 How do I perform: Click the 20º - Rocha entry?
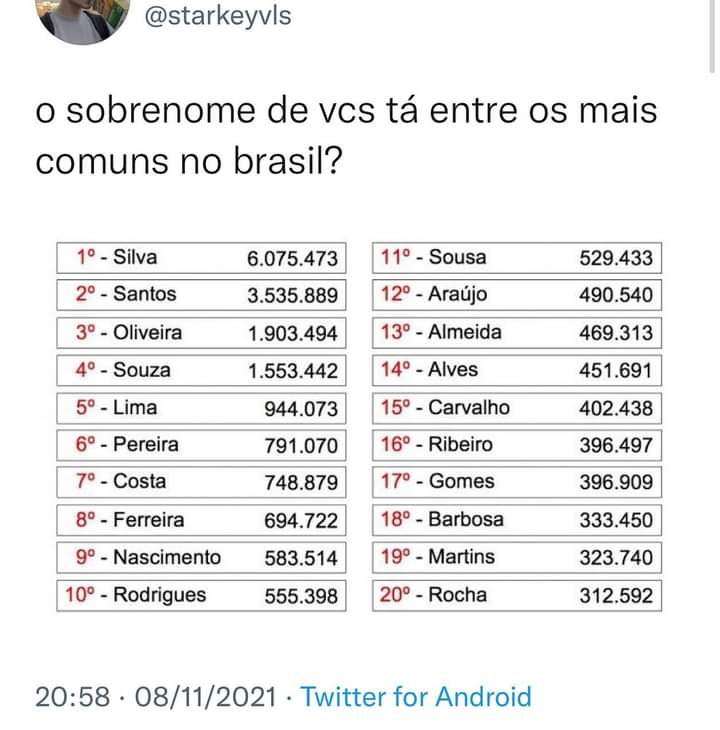pos(434,595)
